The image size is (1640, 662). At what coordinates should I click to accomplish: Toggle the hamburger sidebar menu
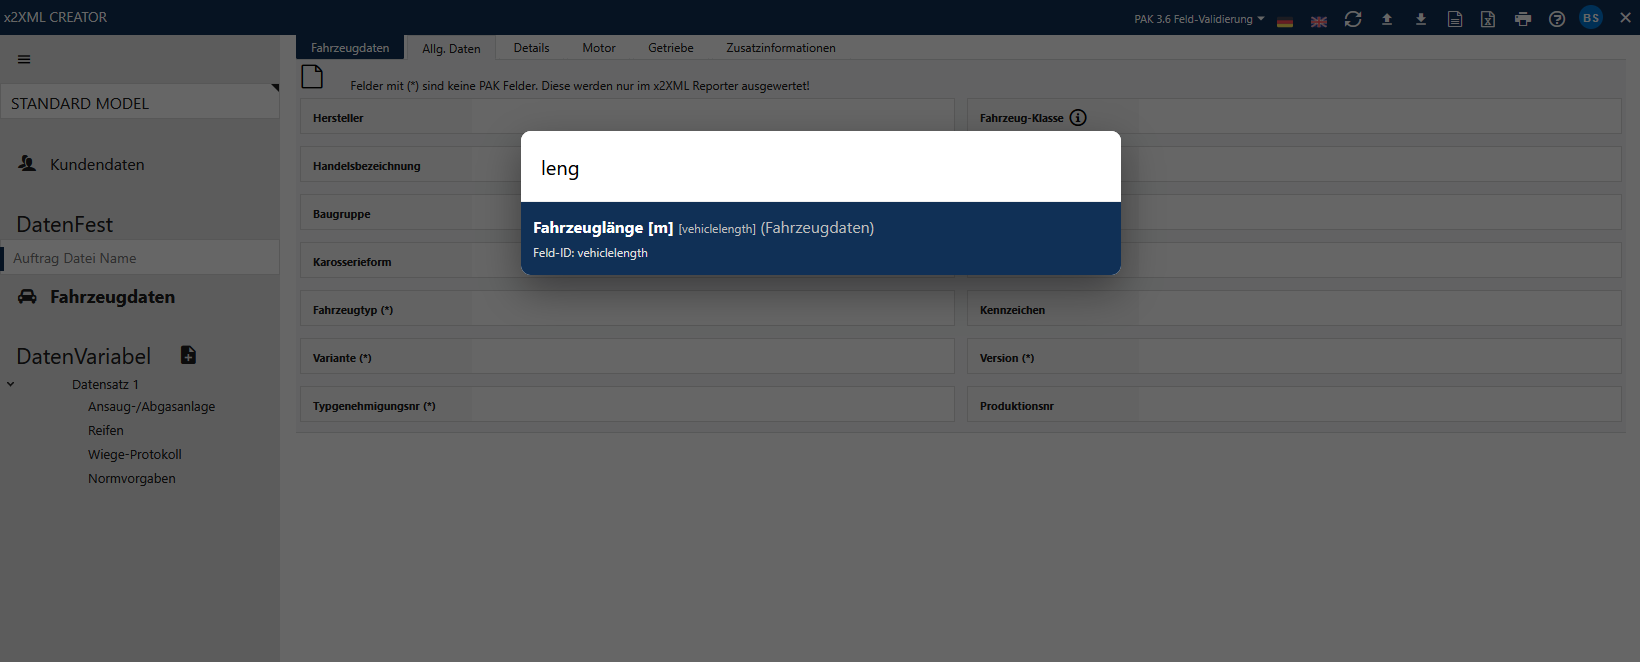click(24, 59)
